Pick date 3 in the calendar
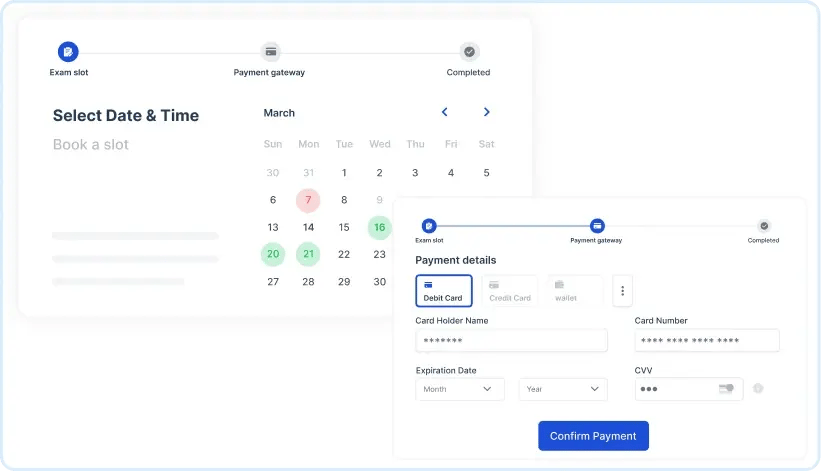The height and width of the screenshot is (471, 821). [415, 173]
